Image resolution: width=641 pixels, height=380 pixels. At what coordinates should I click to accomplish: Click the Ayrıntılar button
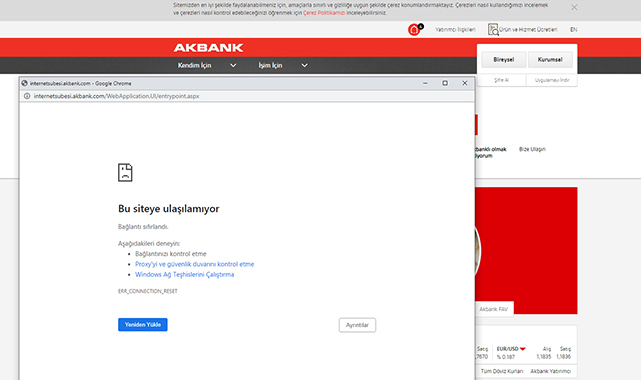pyautogui.click(x=357, y=325)
